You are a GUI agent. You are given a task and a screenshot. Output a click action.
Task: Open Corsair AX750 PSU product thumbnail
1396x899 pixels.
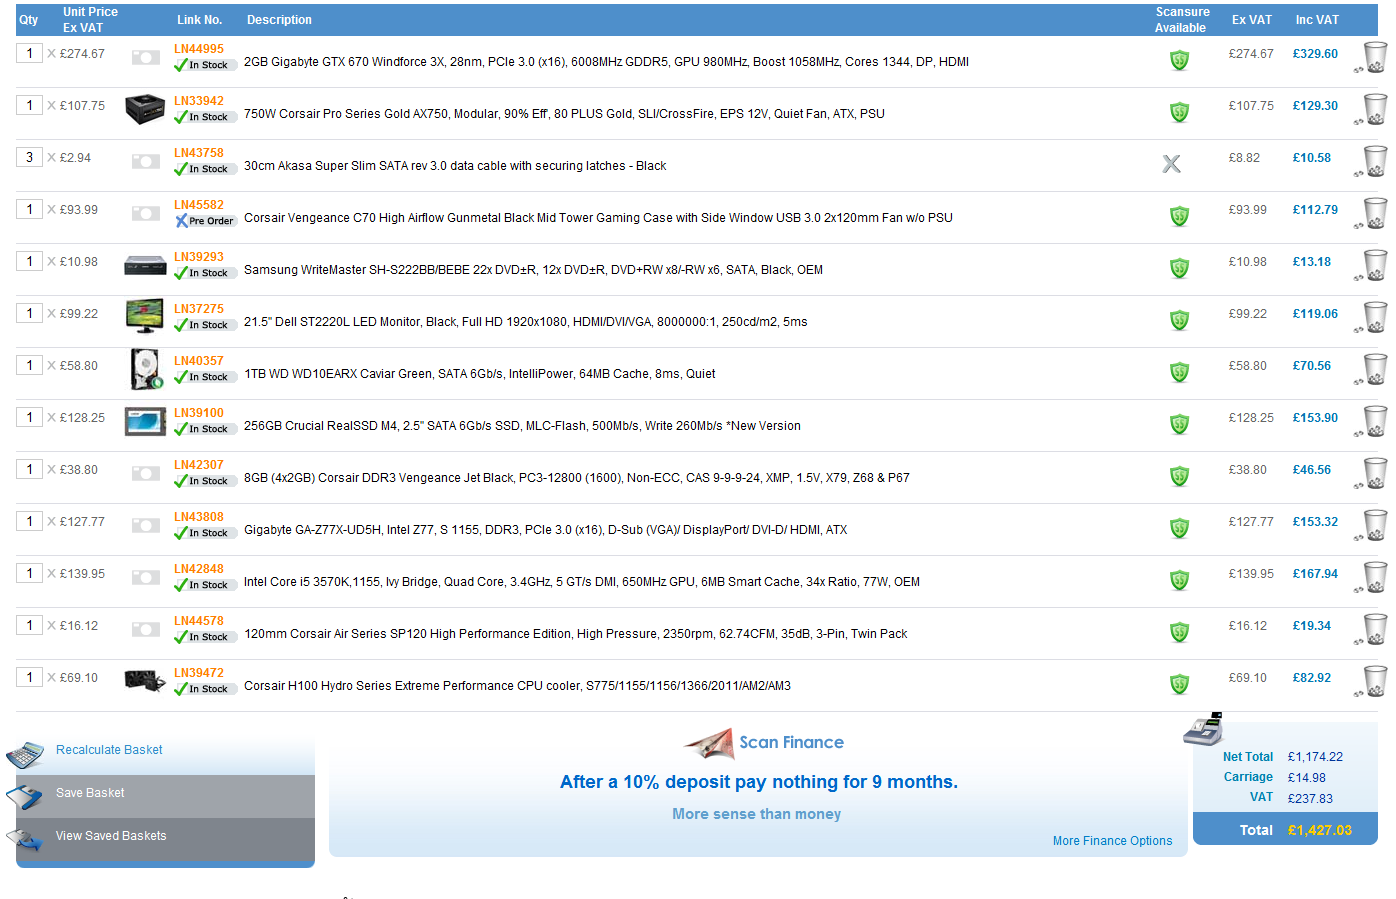[145, 109]
